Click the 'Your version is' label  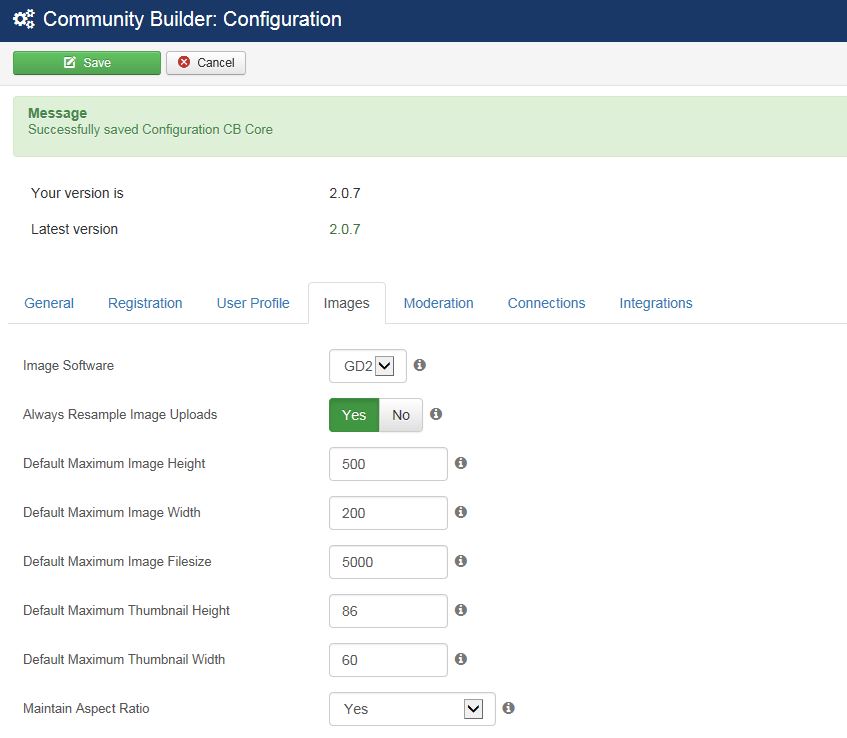pyautogui.click(x=77, y=193)
